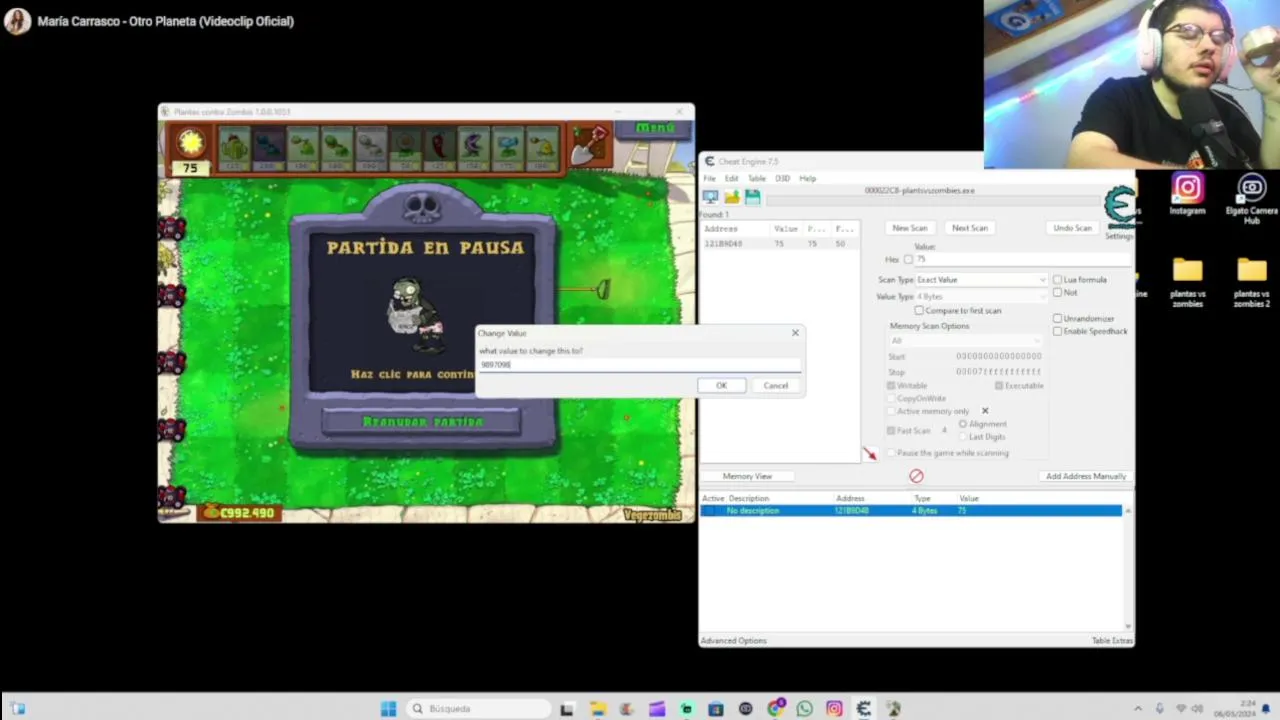
Task: Switch to Cheat Engine taskbar icon
Action: coord(864,709)
